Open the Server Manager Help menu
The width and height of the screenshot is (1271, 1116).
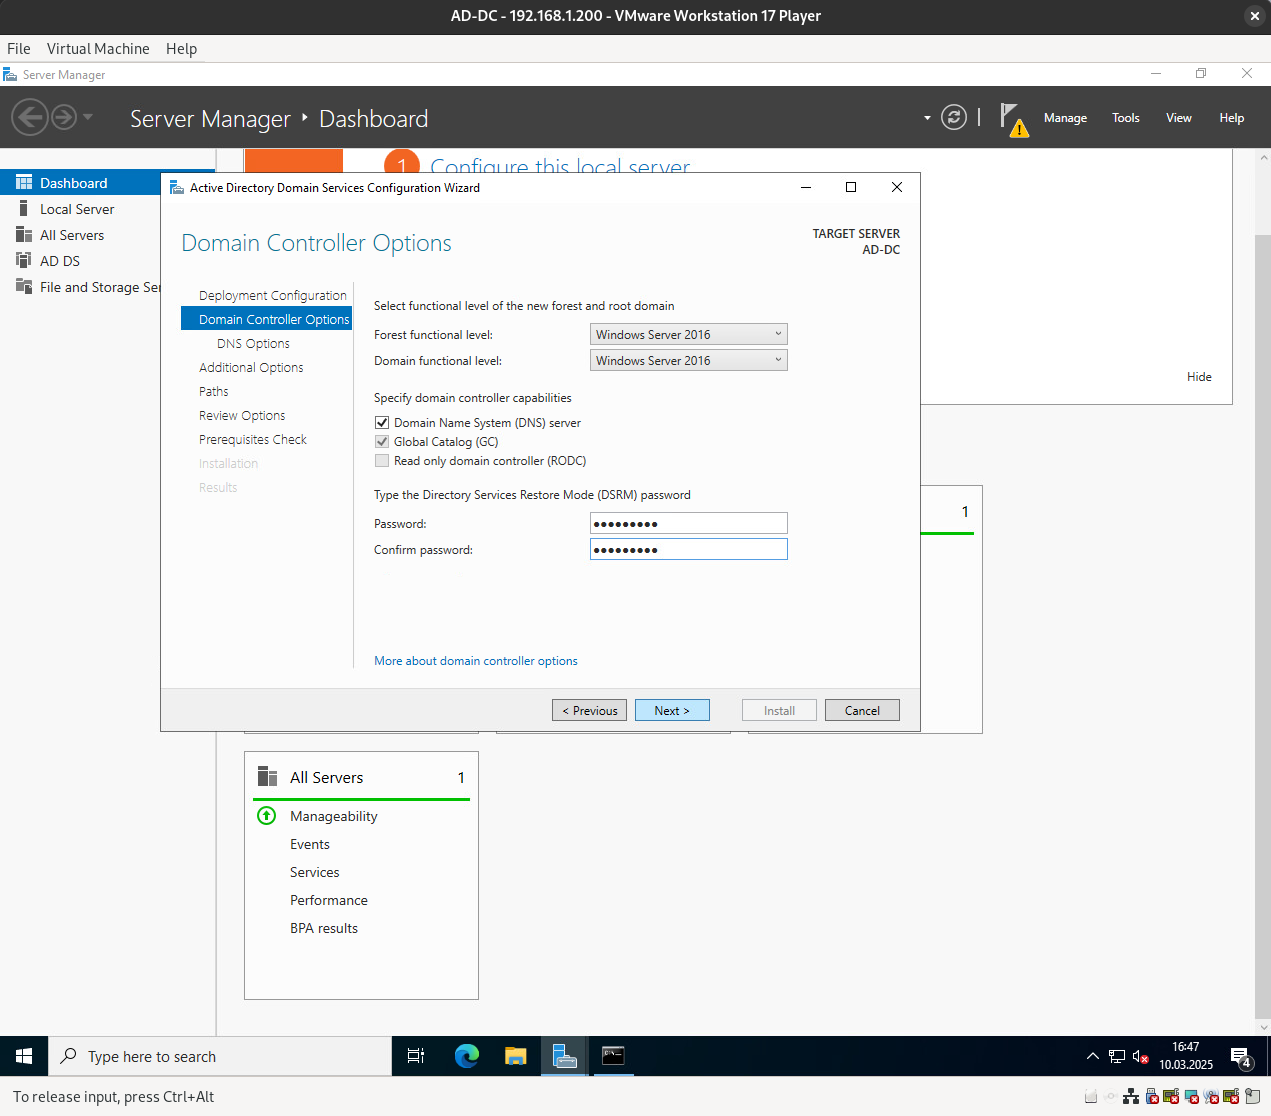pos(1232,118)
